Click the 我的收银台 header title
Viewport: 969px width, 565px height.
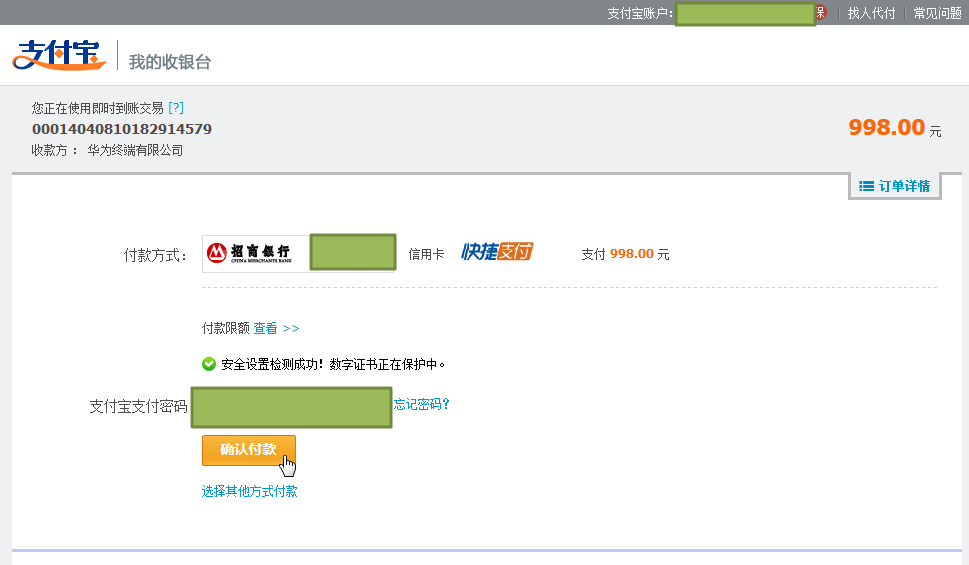[170, 62]
